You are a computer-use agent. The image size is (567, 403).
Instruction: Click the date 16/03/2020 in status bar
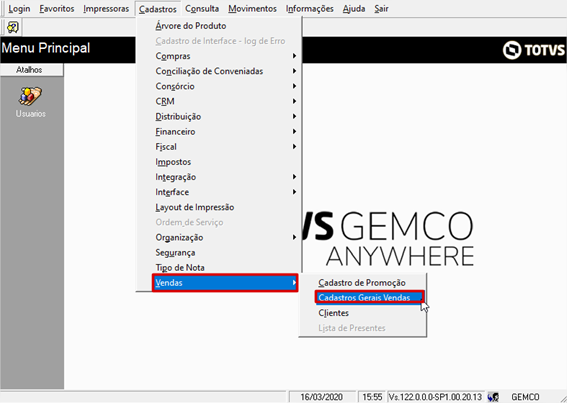(x=321, y=397)
